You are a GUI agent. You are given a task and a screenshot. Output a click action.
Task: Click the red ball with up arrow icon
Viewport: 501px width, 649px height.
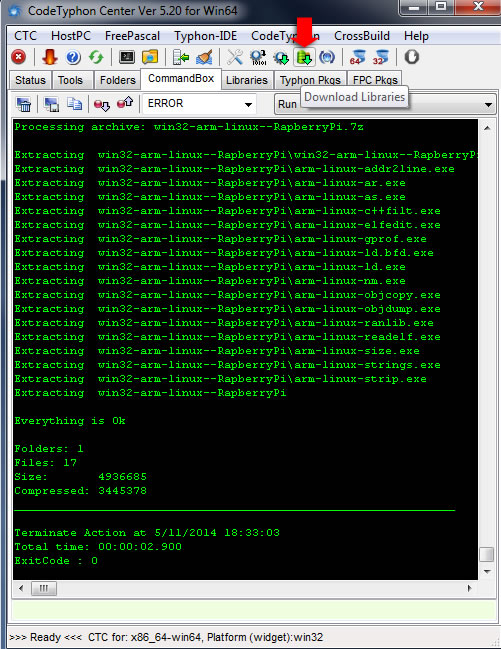point(125,103)
